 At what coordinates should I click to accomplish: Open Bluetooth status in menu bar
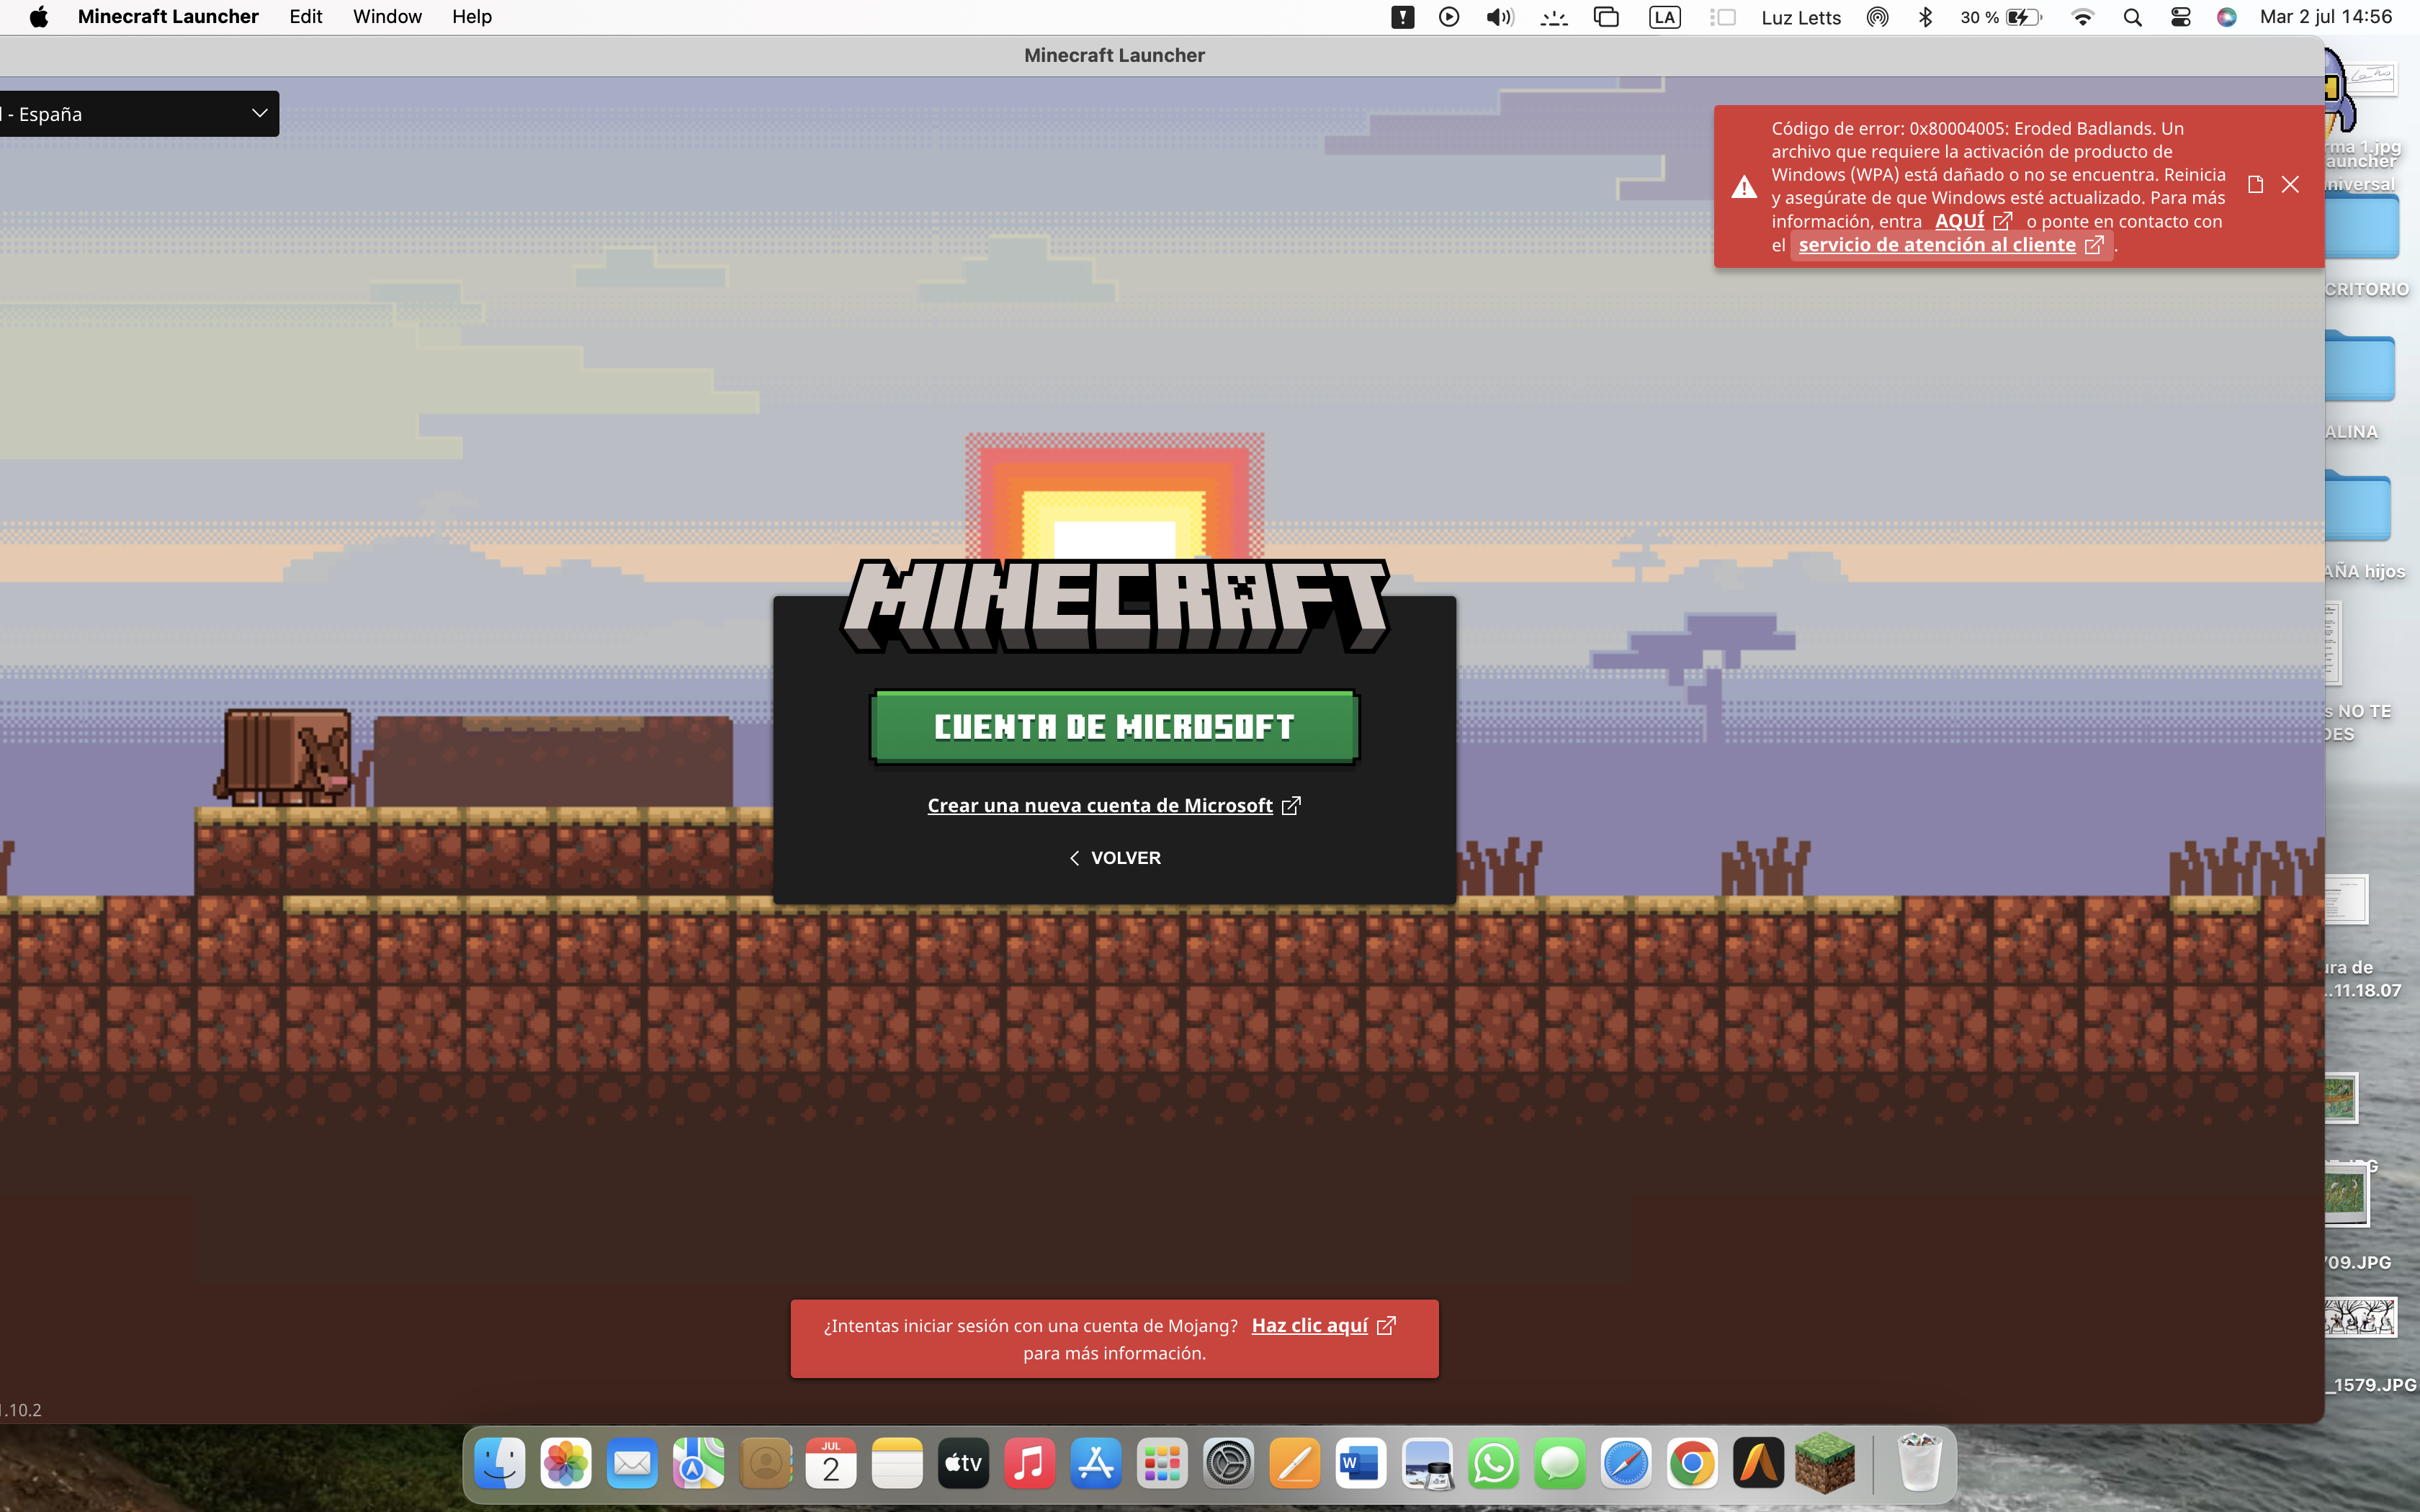point(1925,17)
